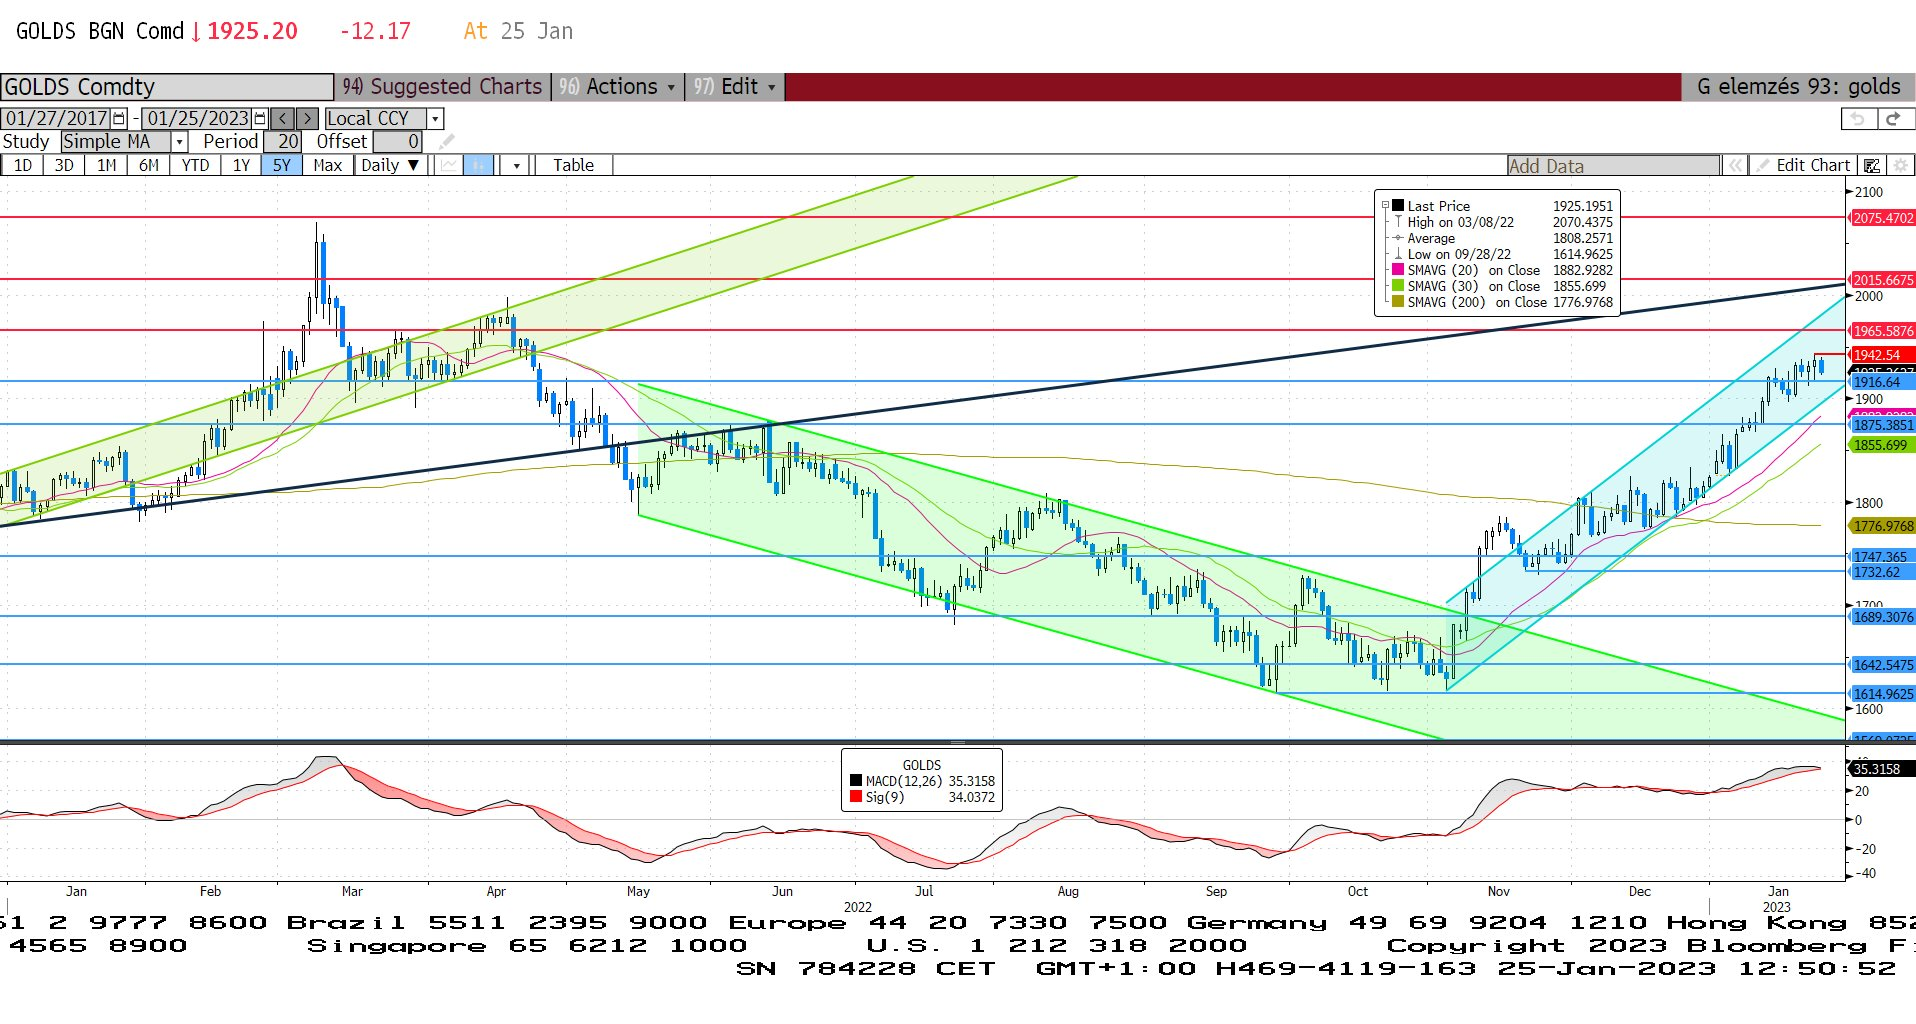
Task: Click the Low marker icon in legend
Action: pyautogui.click(x=1398, y=254)
